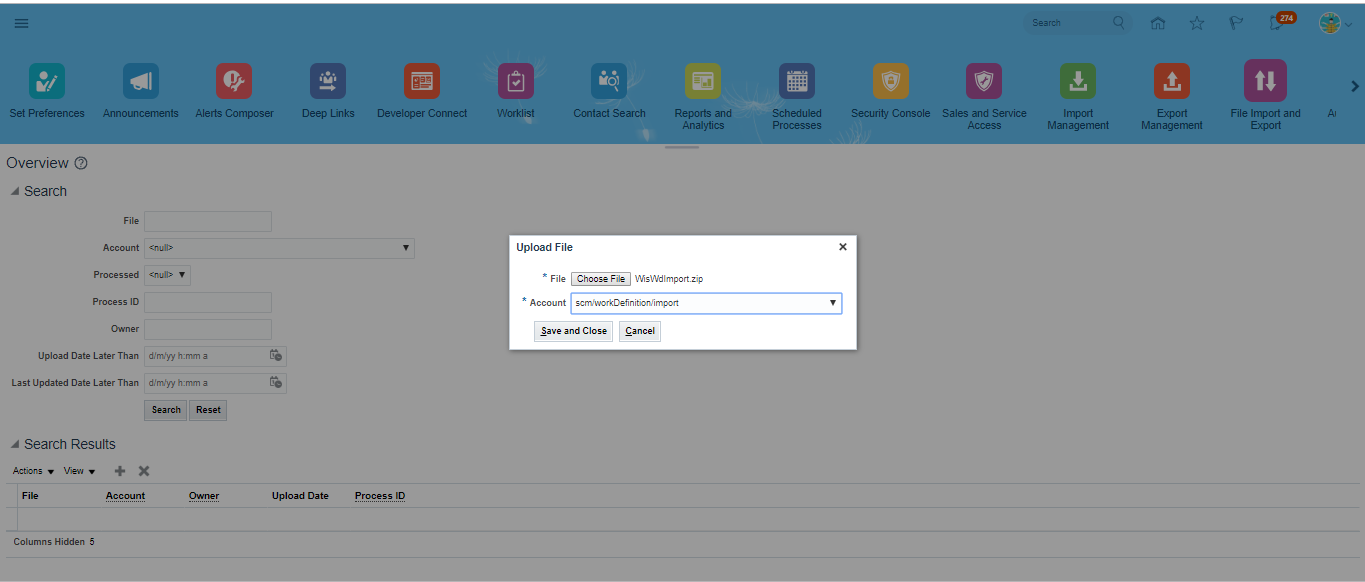
Task: Open the View menu in Search Results
Action: (x=78, y=470)
